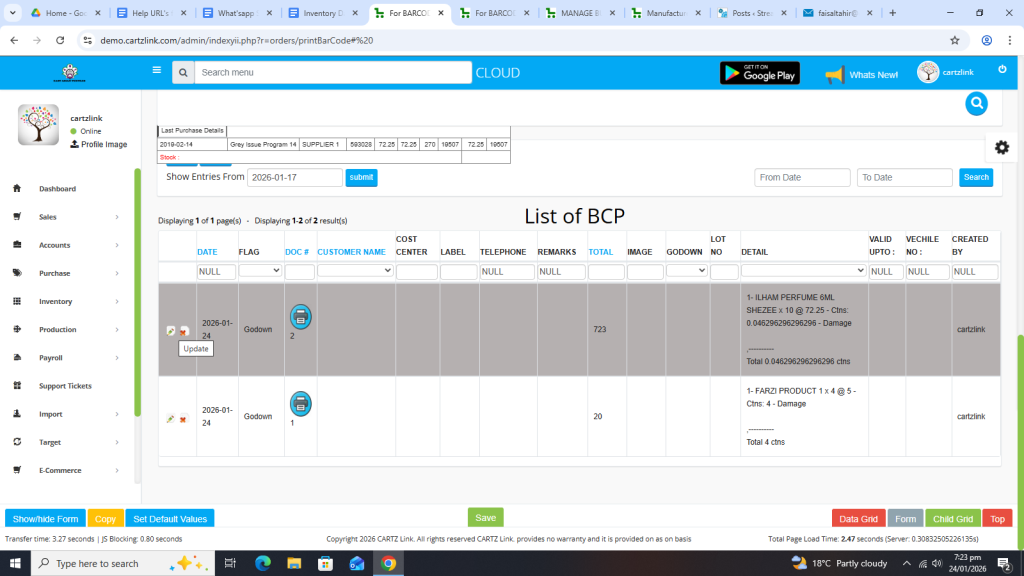Open the FLAG filter dropdown
1024x576 pixels.
(x=260, y=270)
